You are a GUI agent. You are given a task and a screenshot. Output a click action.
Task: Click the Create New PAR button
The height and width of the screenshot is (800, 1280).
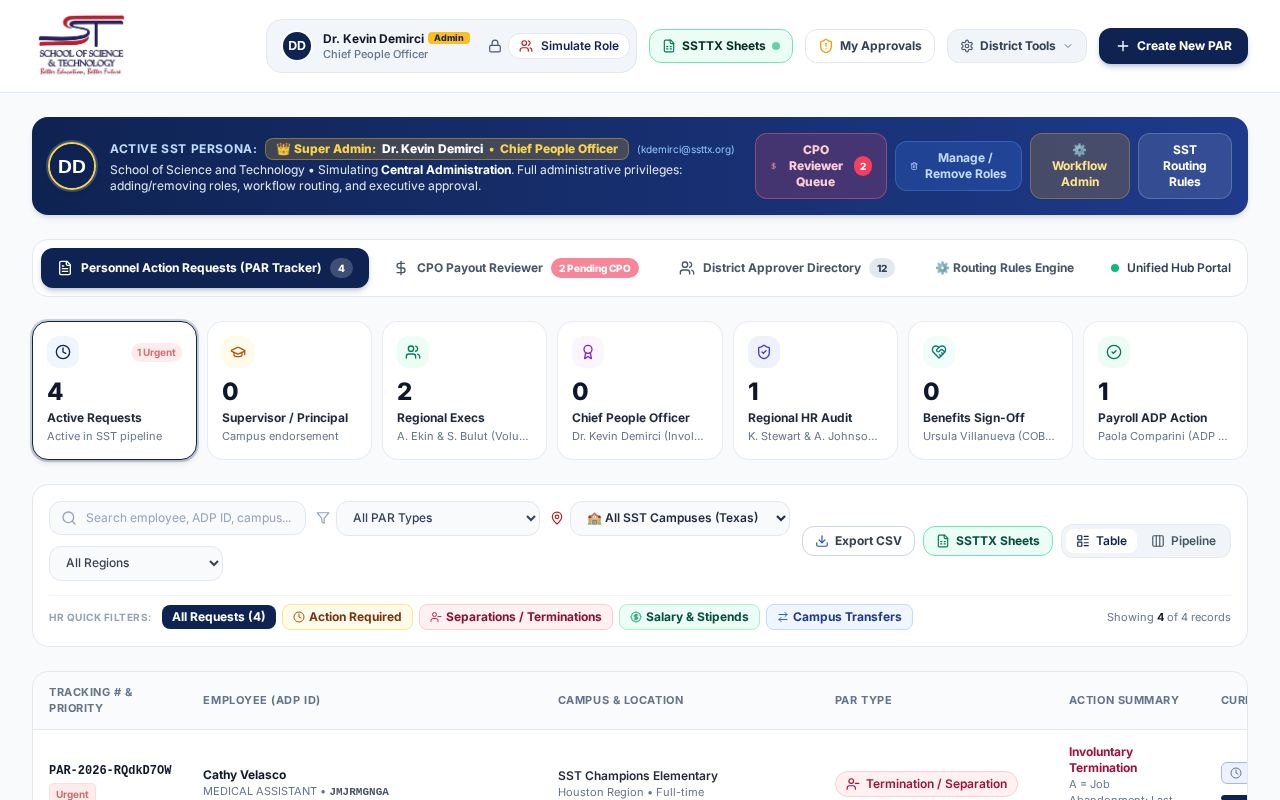[x=1173, y=46]
